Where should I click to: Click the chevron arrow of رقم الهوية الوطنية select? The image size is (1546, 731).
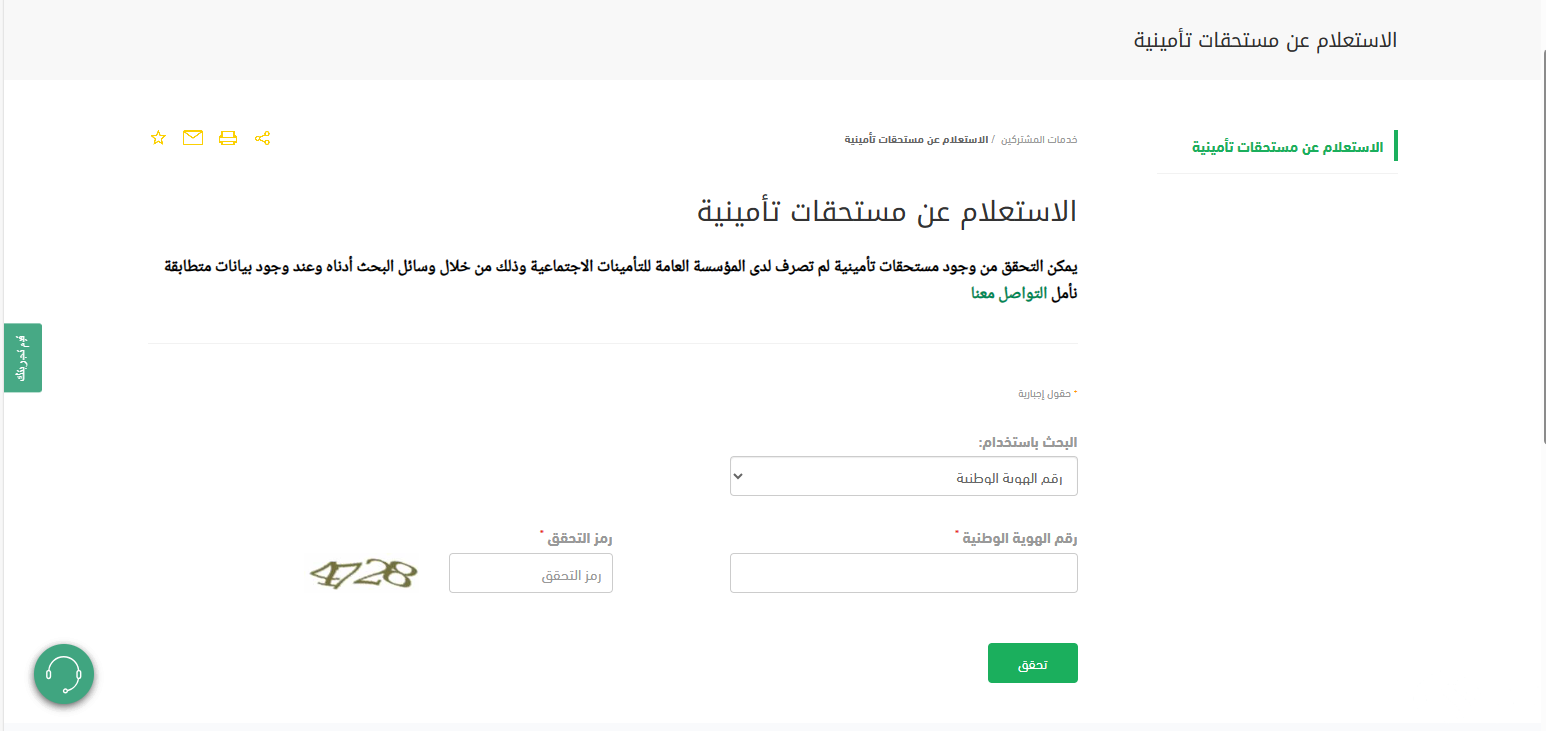point(739,476)
